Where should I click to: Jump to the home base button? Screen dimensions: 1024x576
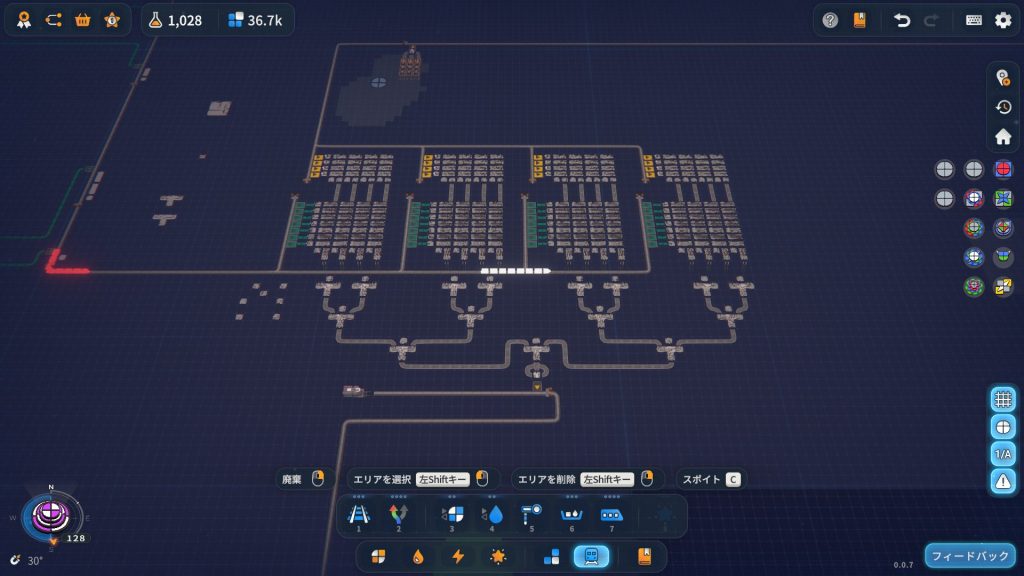(1003, 137)
